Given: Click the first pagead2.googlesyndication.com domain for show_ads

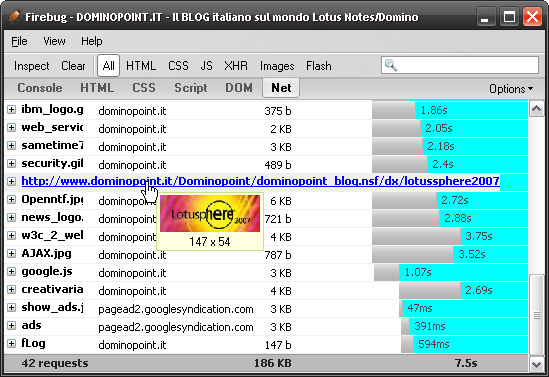Looking at the screenshot, I should click(x=176, y=309).
